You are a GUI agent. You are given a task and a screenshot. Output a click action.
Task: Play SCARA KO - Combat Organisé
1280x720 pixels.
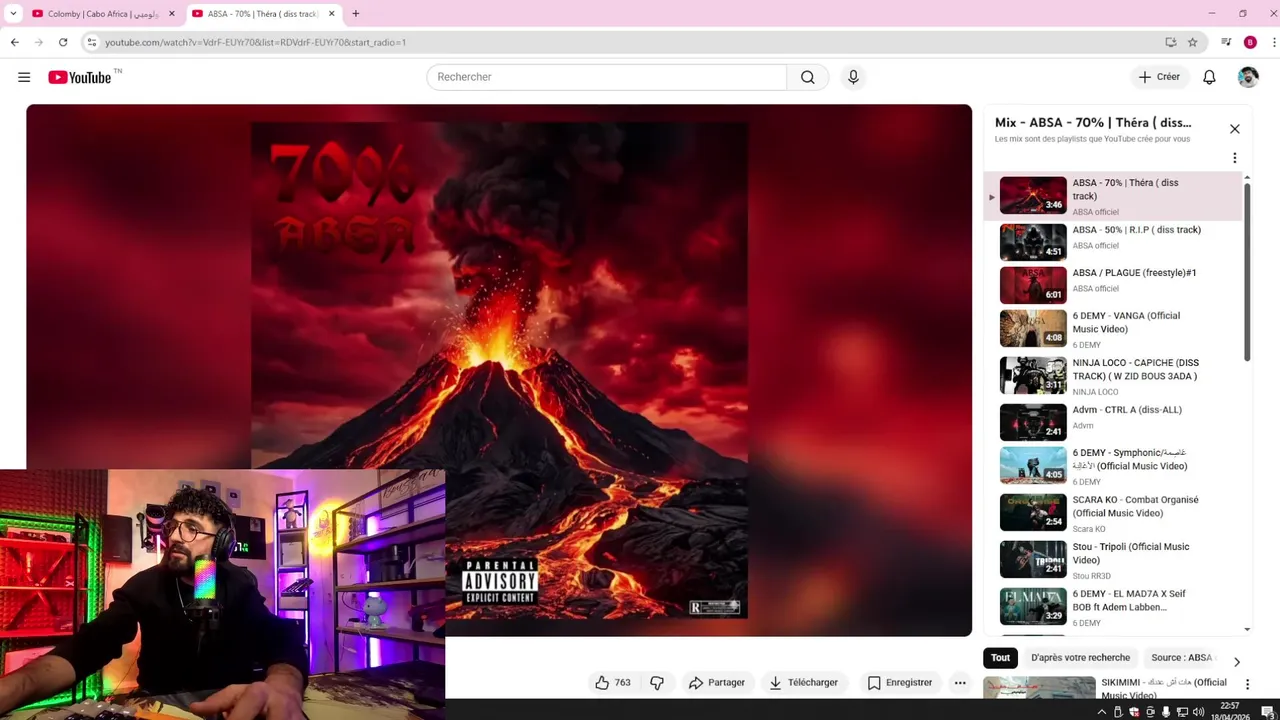coord(1112,512)
